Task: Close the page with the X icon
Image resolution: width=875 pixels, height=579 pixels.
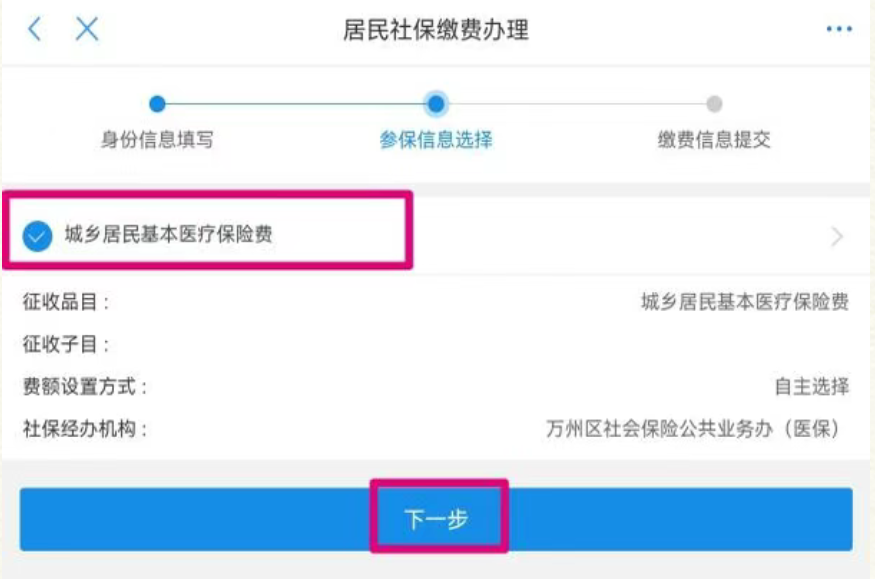Action: 87,30
